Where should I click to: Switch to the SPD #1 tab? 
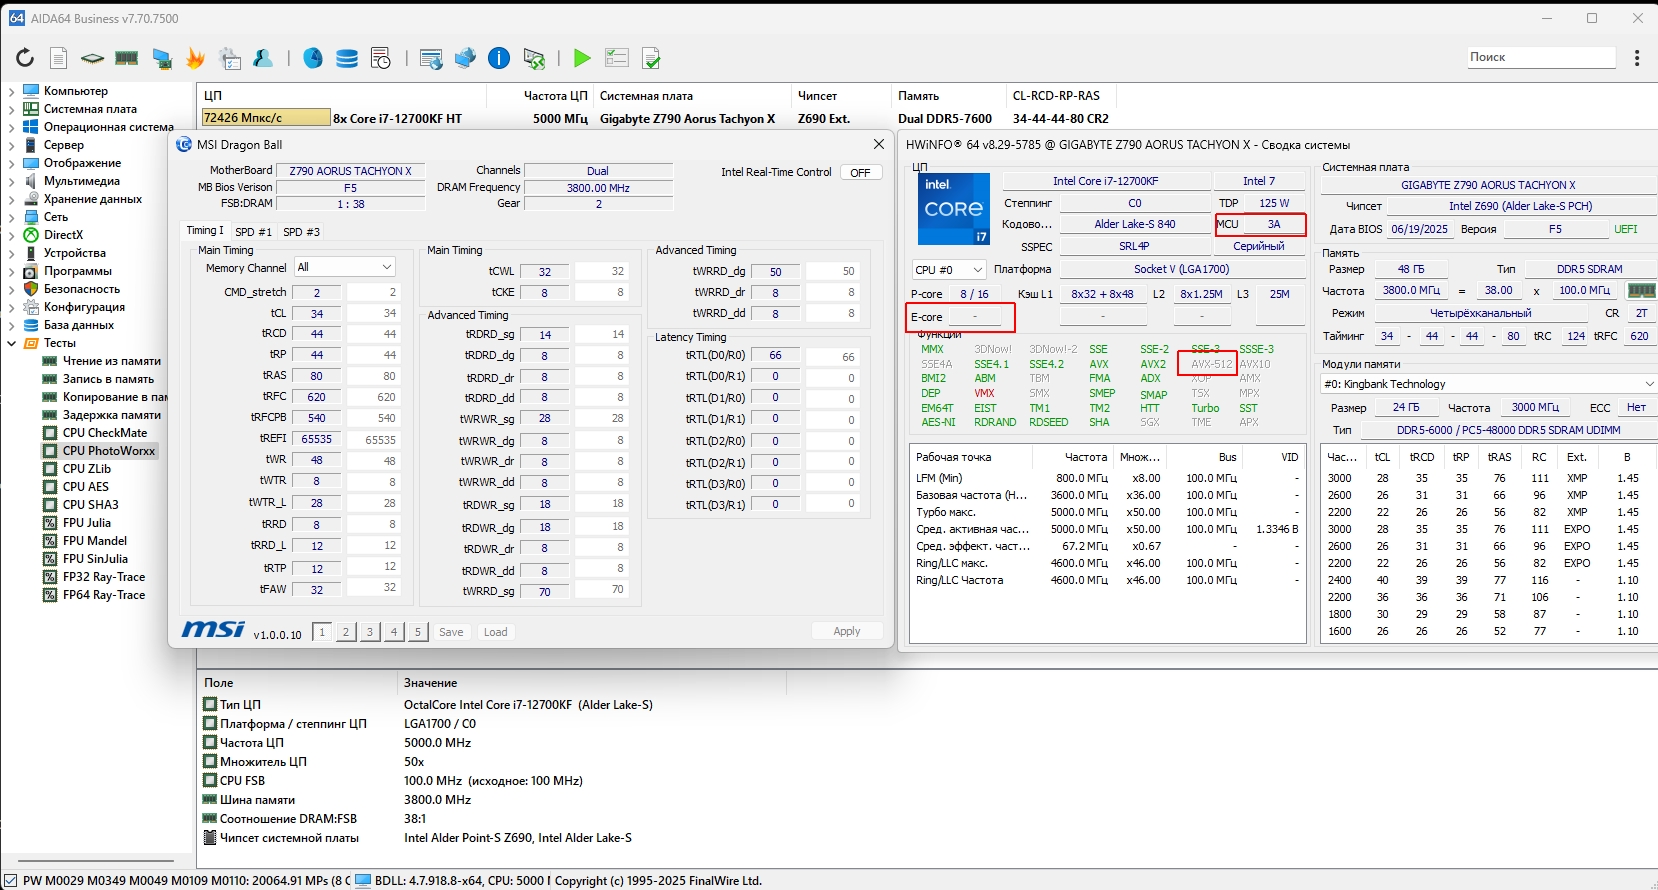(x=253, y=232)
